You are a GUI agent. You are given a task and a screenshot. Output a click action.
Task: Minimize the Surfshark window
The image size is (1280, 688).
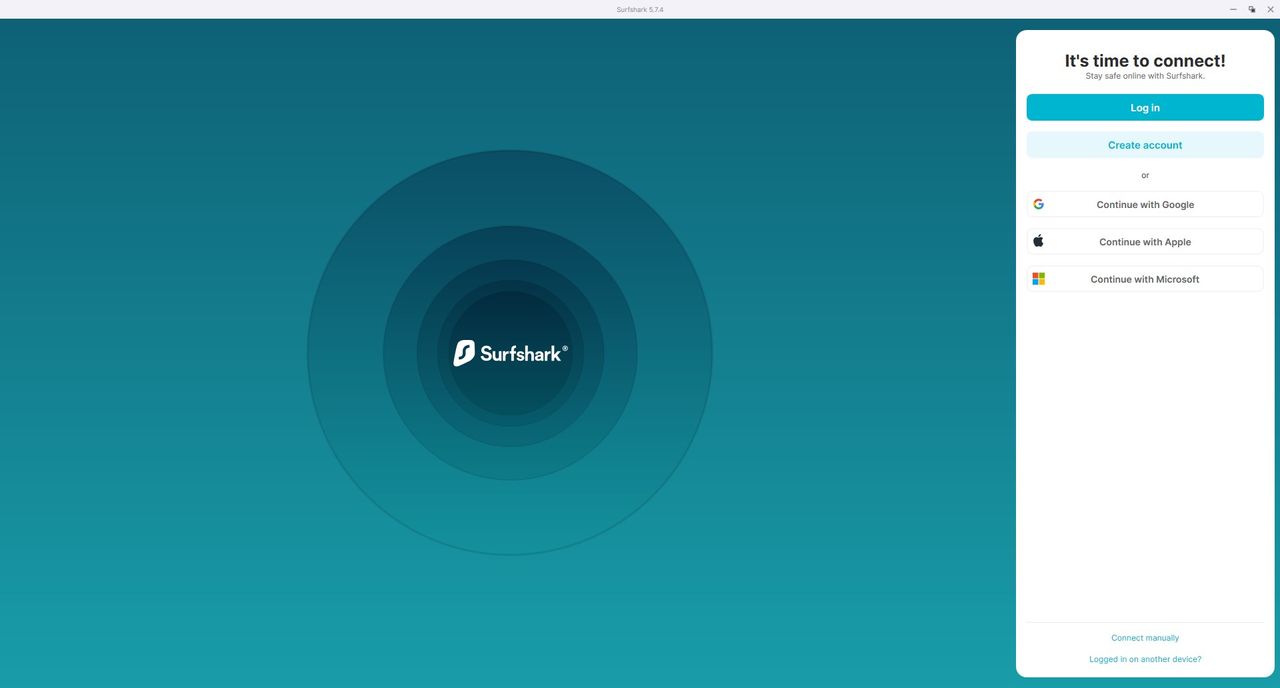point(1233,9)
